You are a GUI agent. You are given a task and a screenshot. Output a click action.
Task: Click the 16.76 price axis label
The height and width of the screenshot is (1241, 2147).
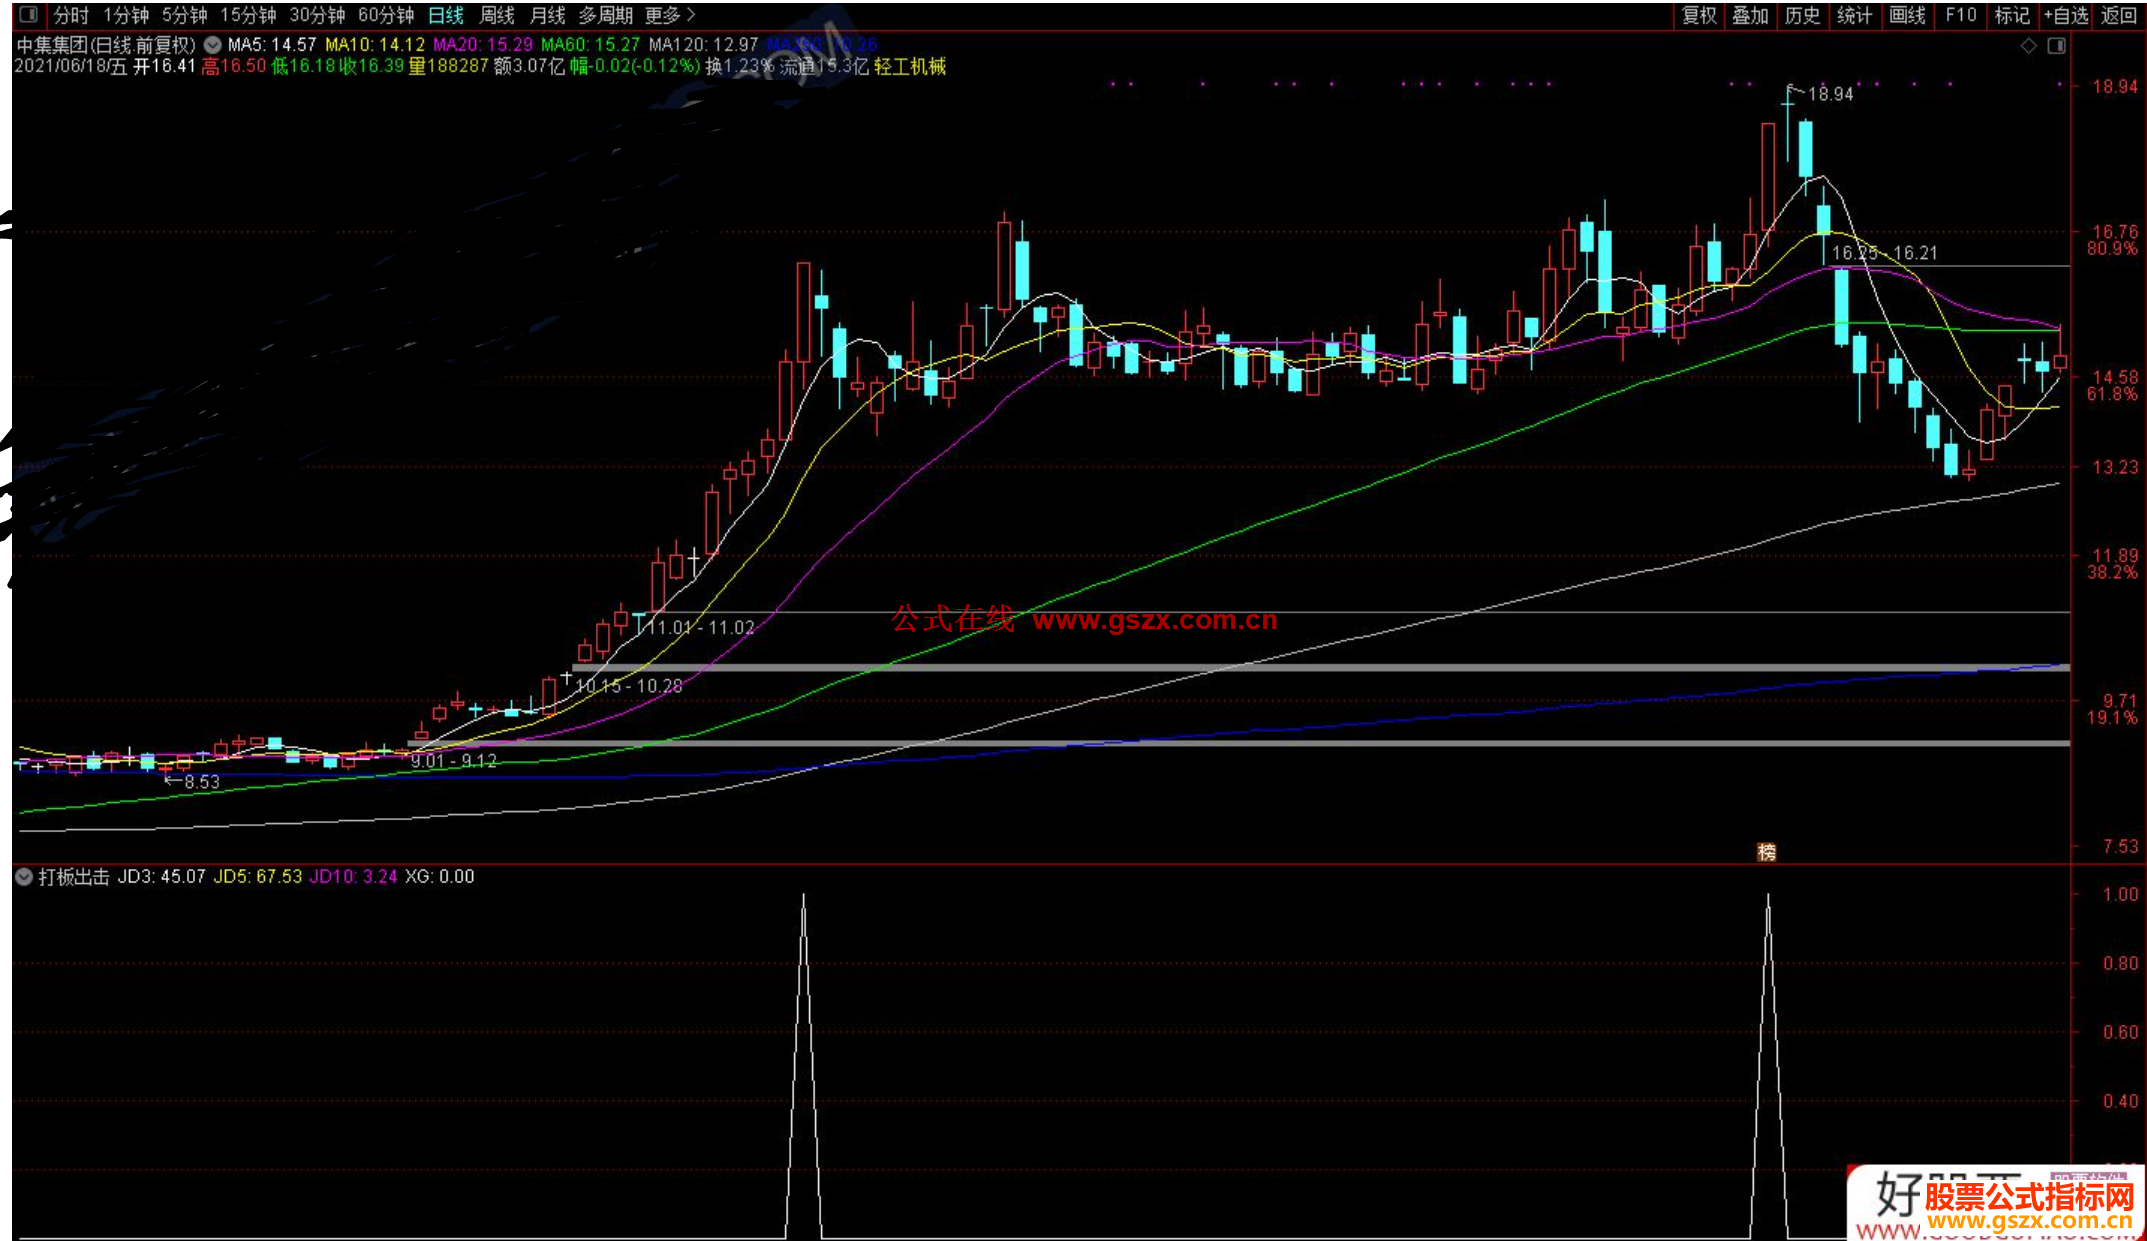click(2115, 232)
